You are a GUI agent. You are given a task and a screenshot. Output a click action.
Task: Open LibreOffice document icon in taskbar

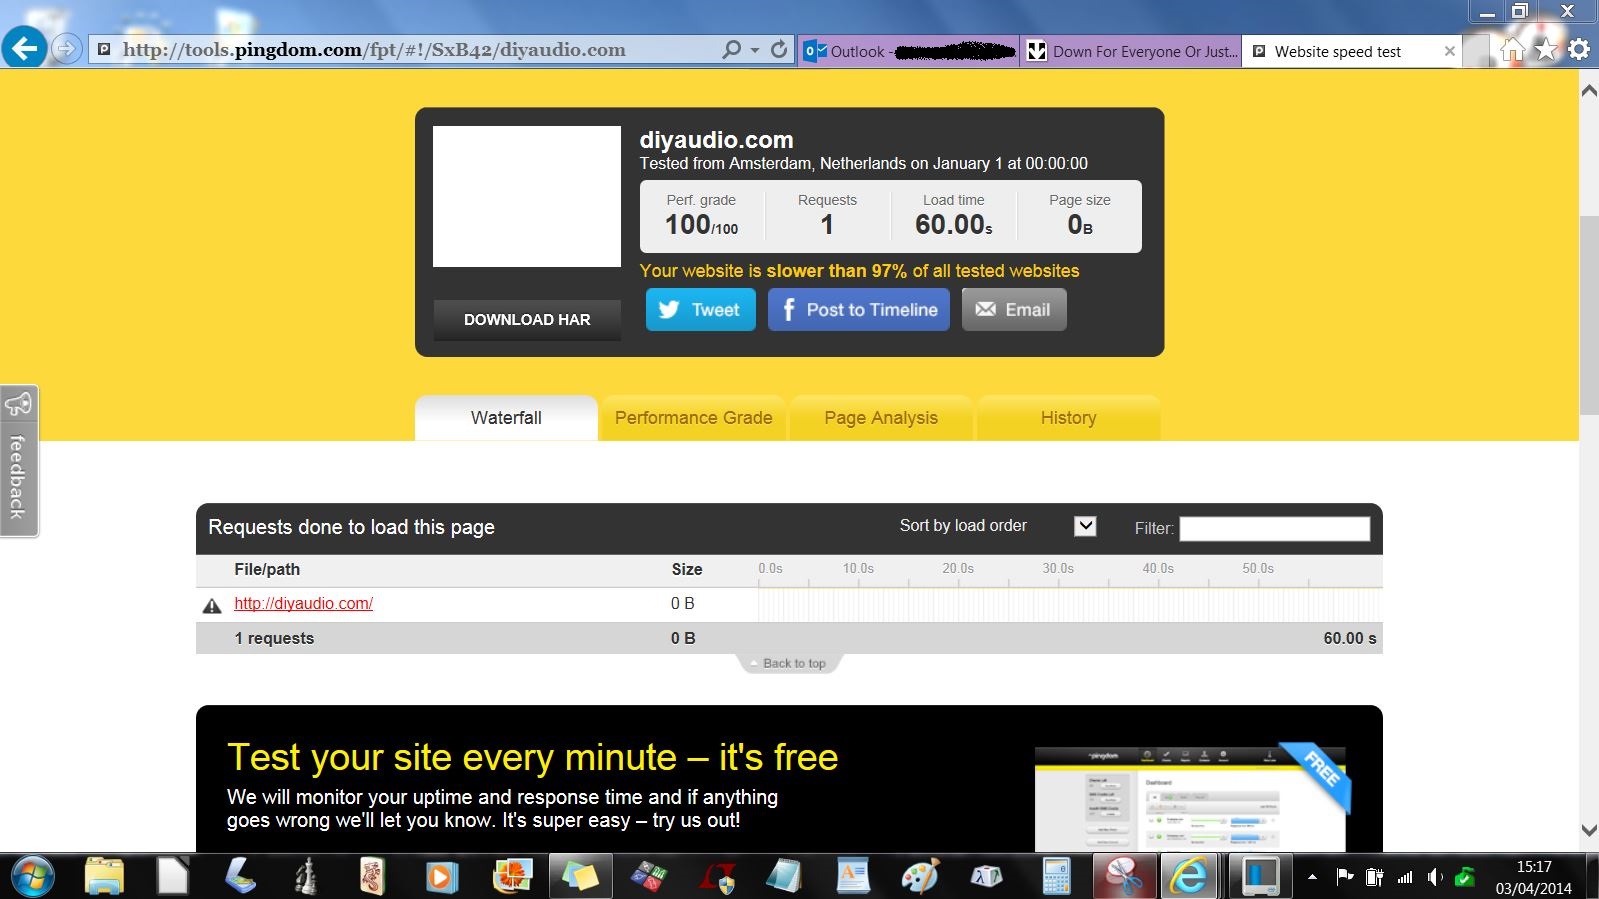pos(172,877)
